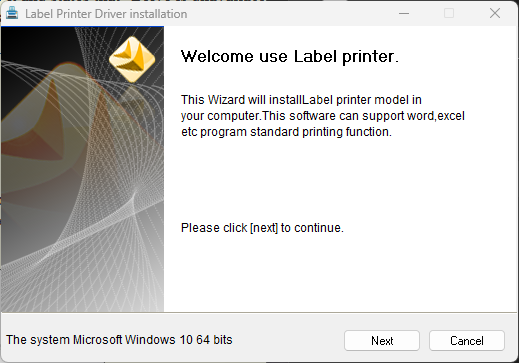Minimize the installer window
This screenshot has width=519, height=363.
pos(404,13)
